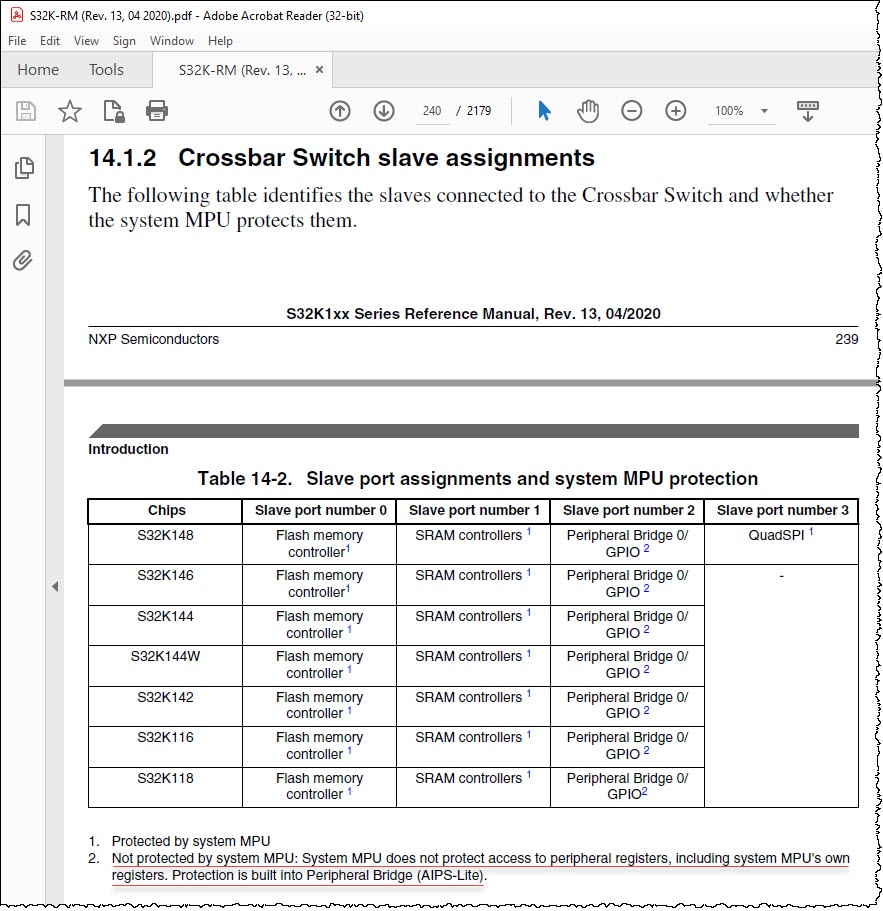Zoom in with the plus icon
This screenshot has height=911, width=883.
tap(676, 110)
